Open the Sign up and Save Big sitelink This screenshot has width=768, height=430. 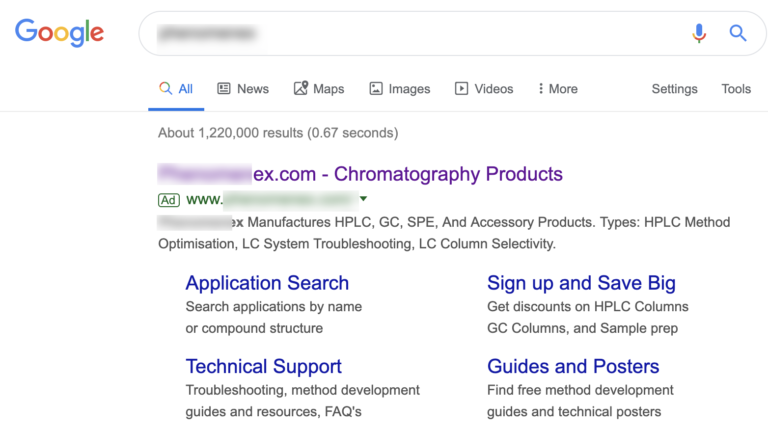(581, 283)
